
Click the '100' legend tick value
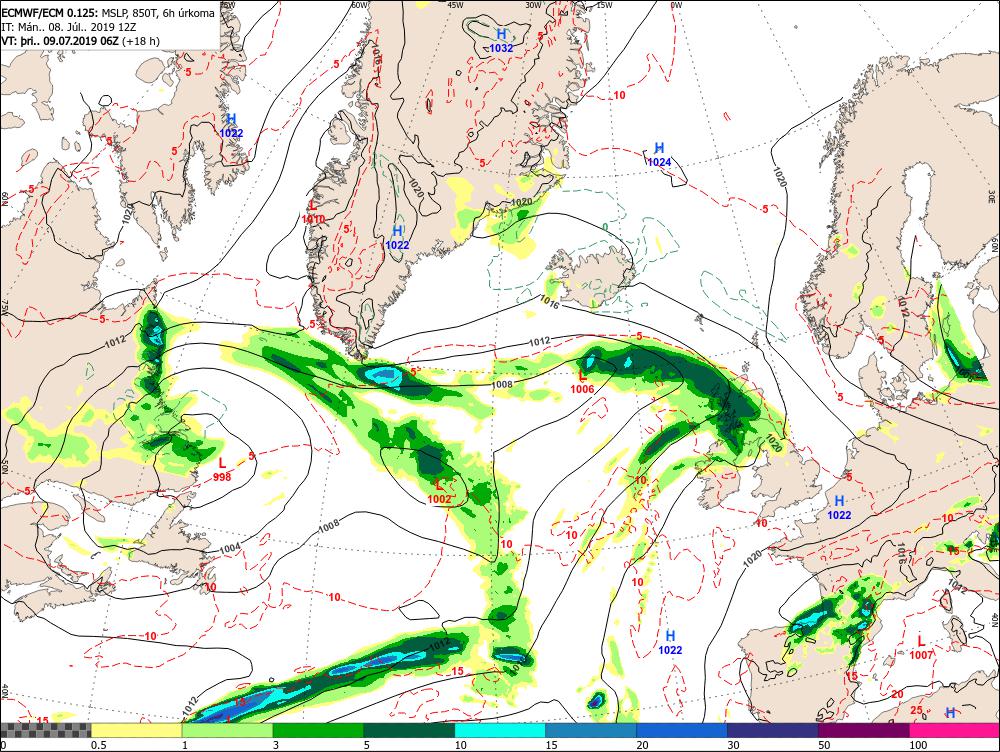pyautogui.click(x=918, y=745)
